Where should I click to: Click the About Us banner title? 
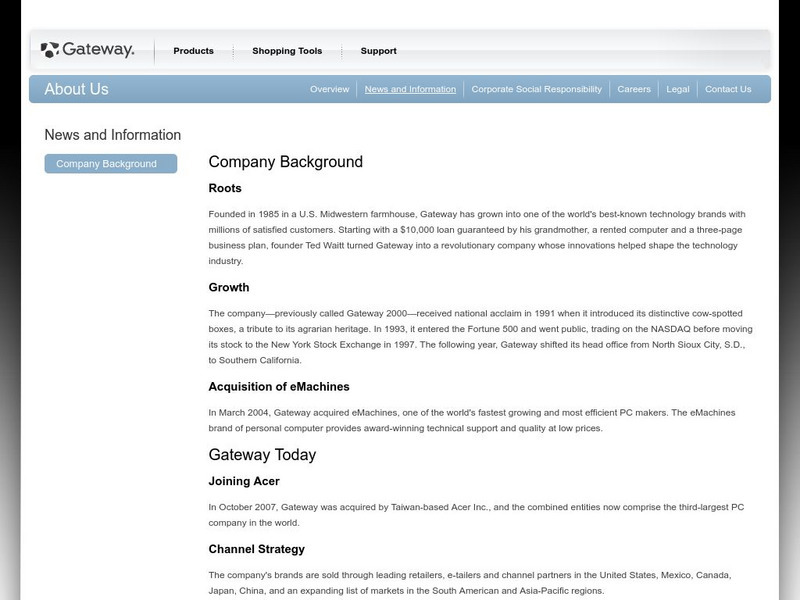tap(76, 89)
